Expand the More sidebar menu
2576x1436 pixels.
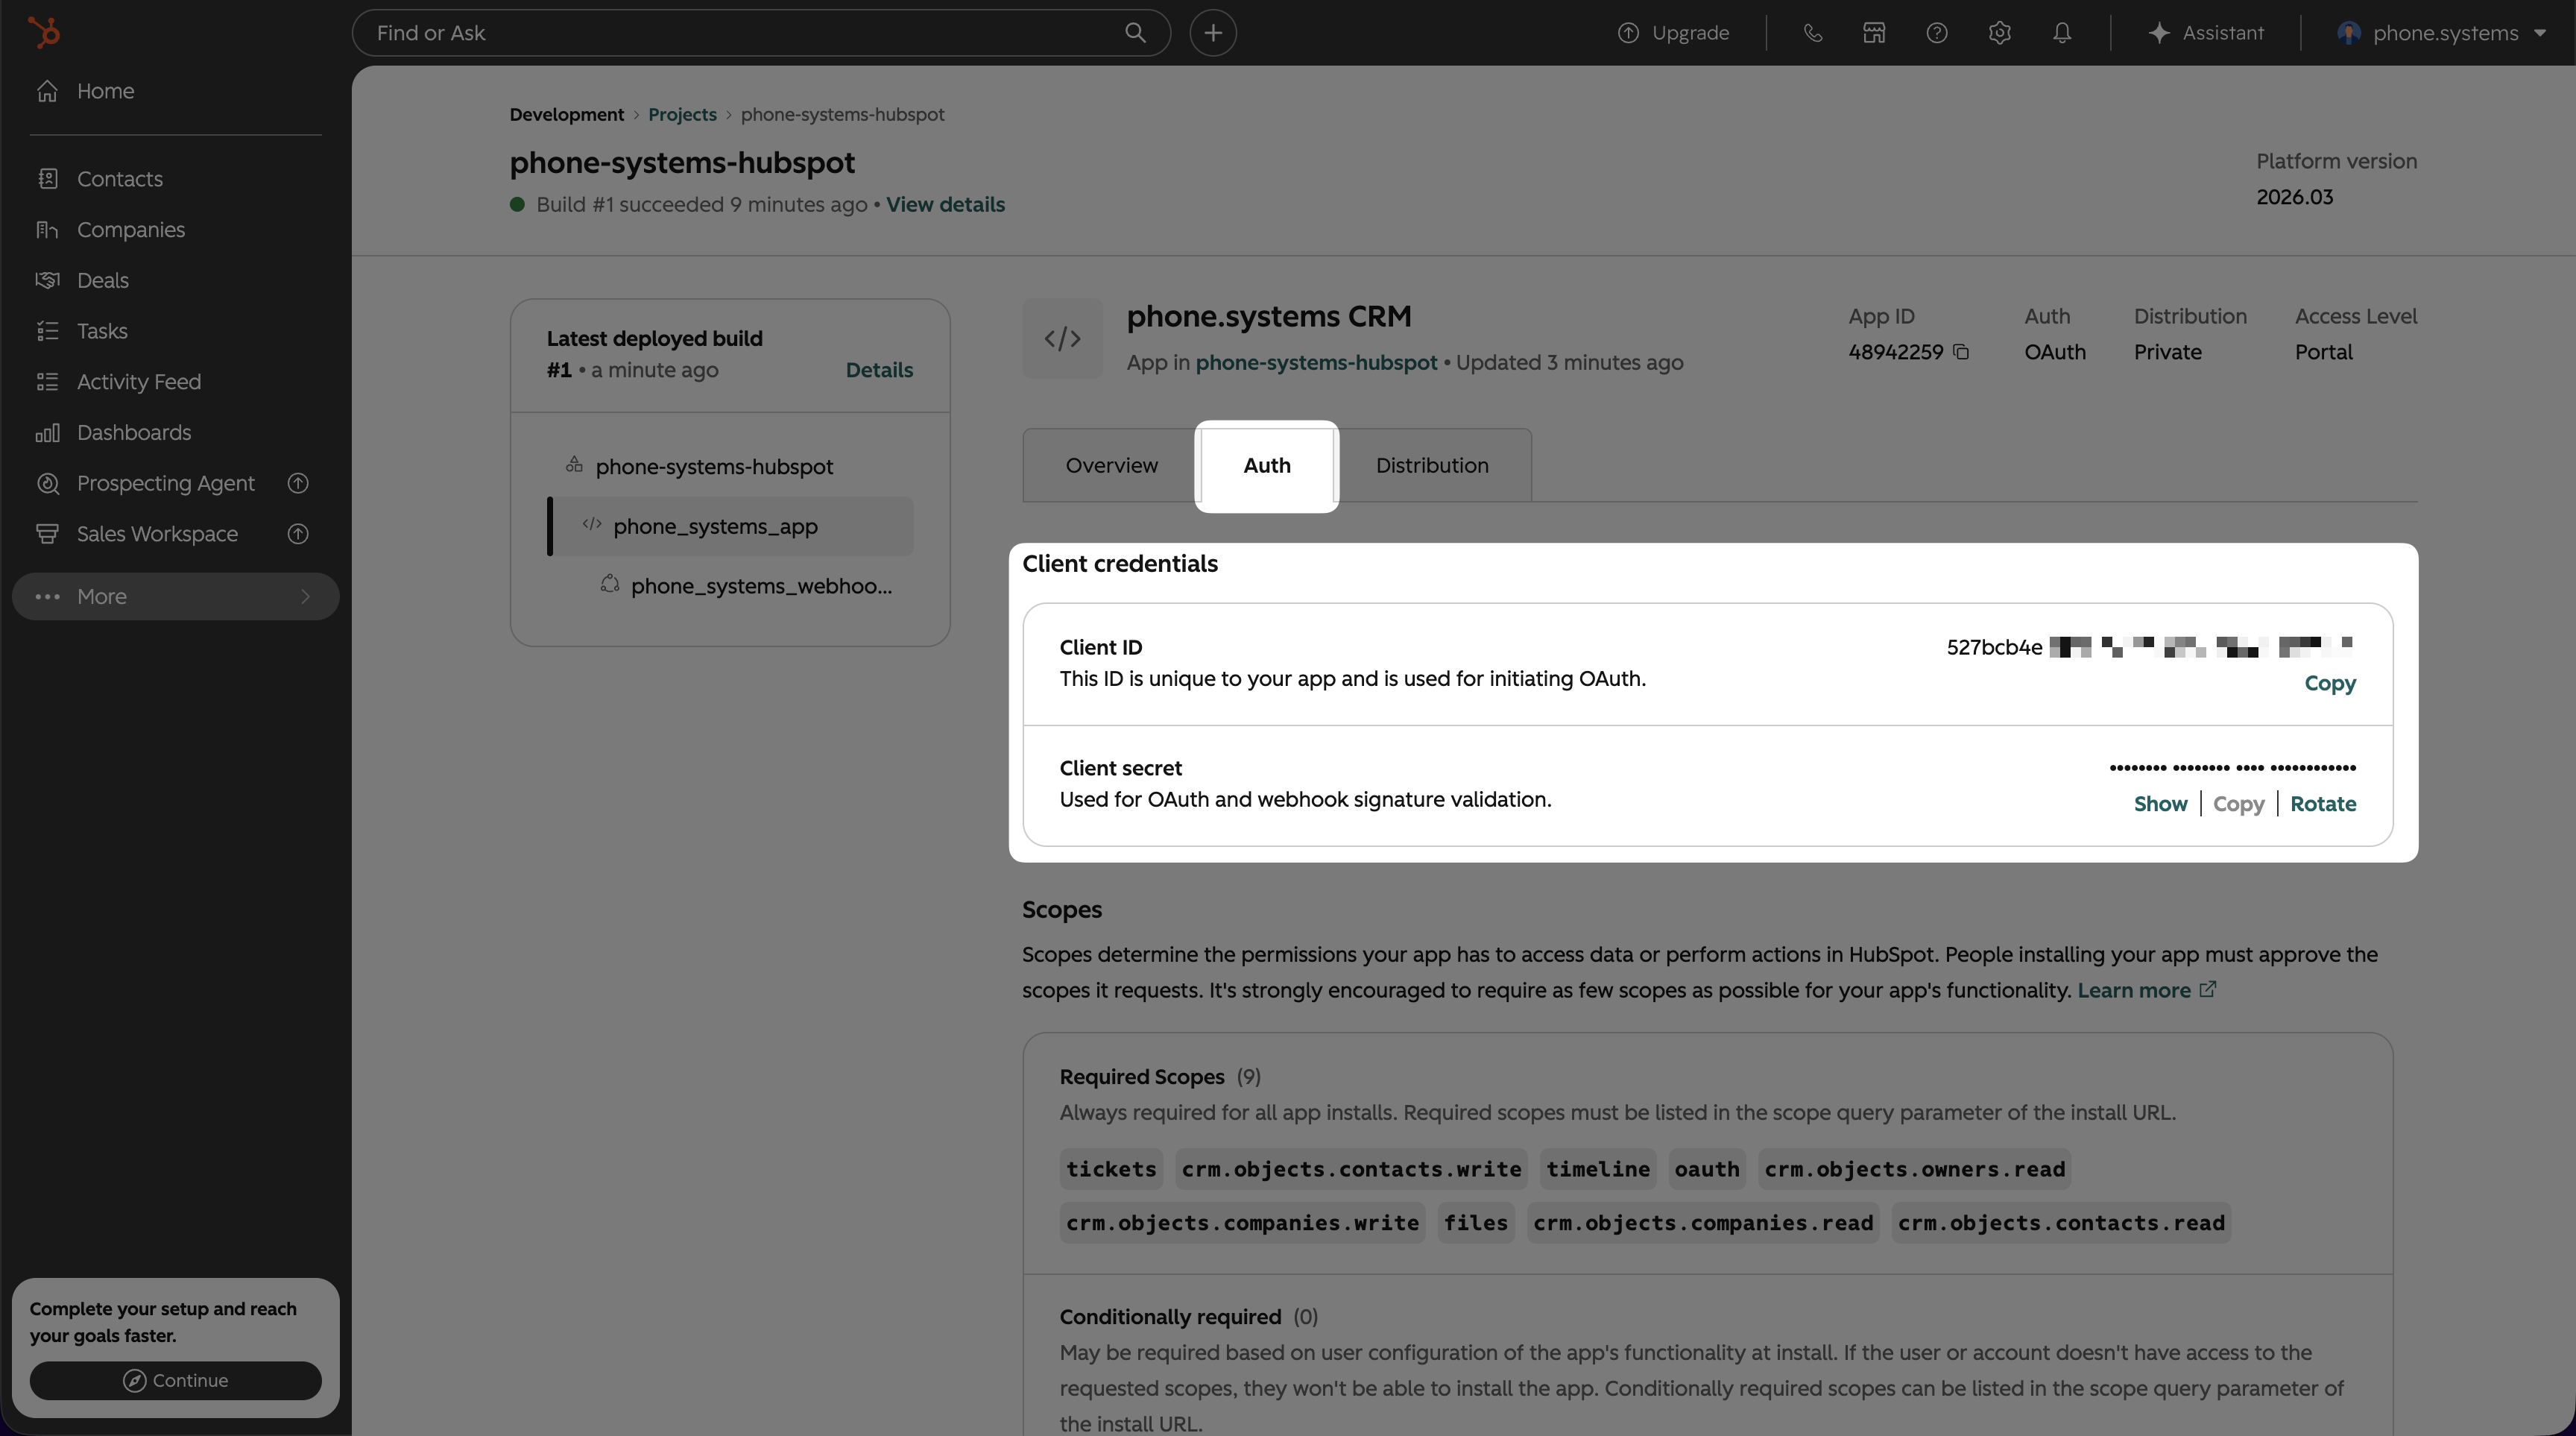pyautogui.click(x=176, y=596)
